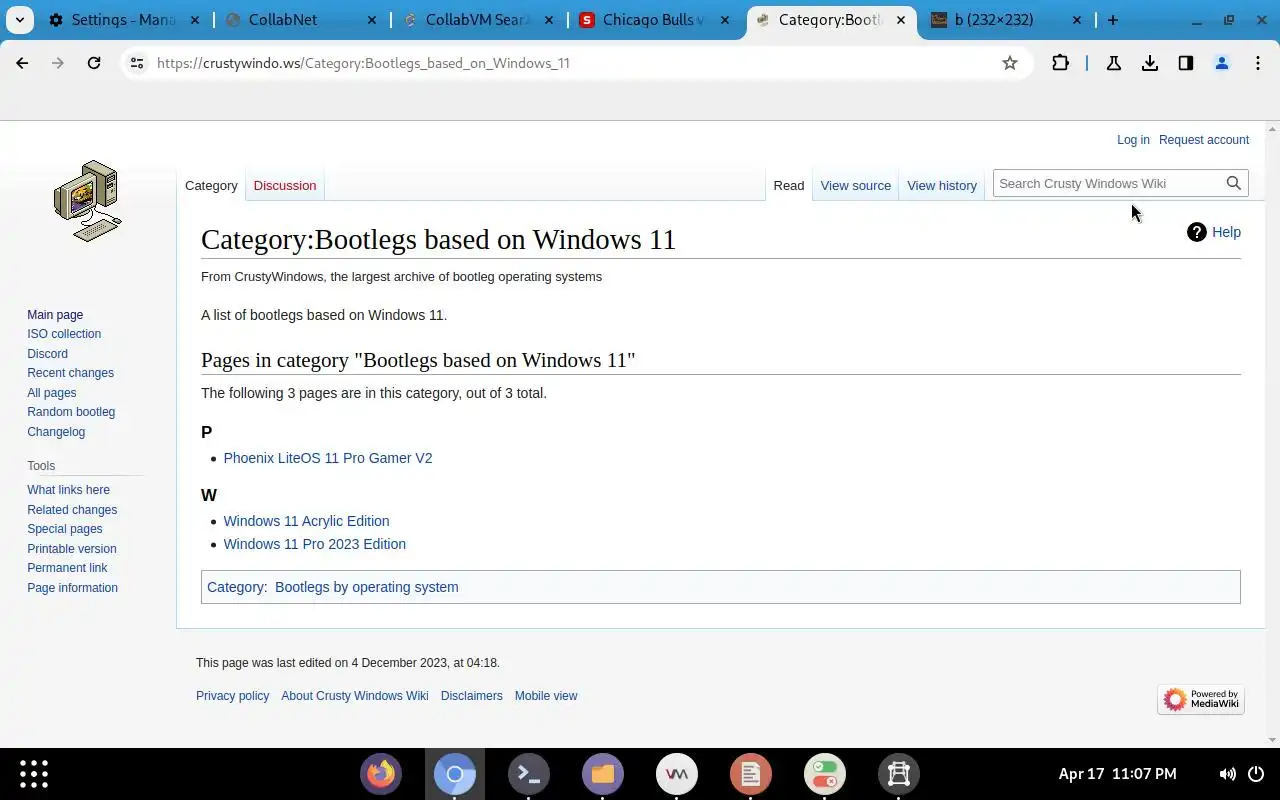
Task: Open Discord sidebar link
Action: coord(47,354)
